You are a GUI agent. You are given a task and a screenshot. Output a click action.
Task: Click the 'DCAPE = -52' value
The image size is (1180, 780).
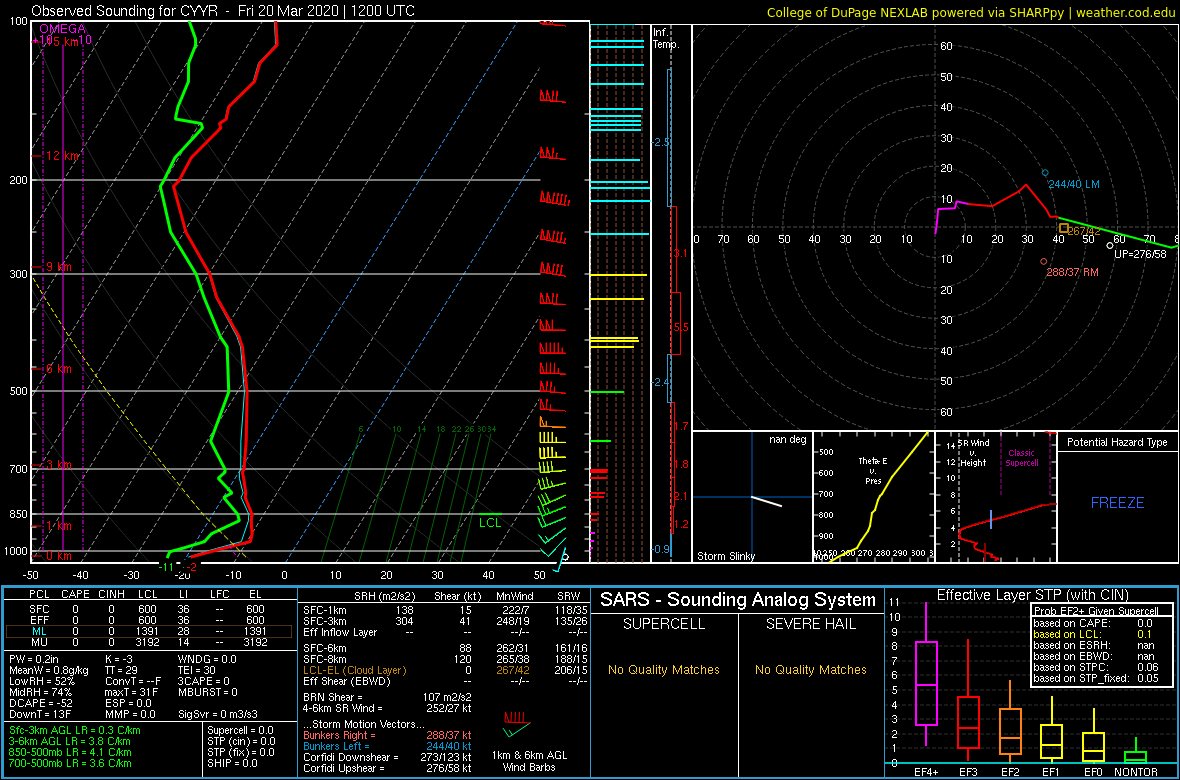pyautogui.click(x=41, y=701)
